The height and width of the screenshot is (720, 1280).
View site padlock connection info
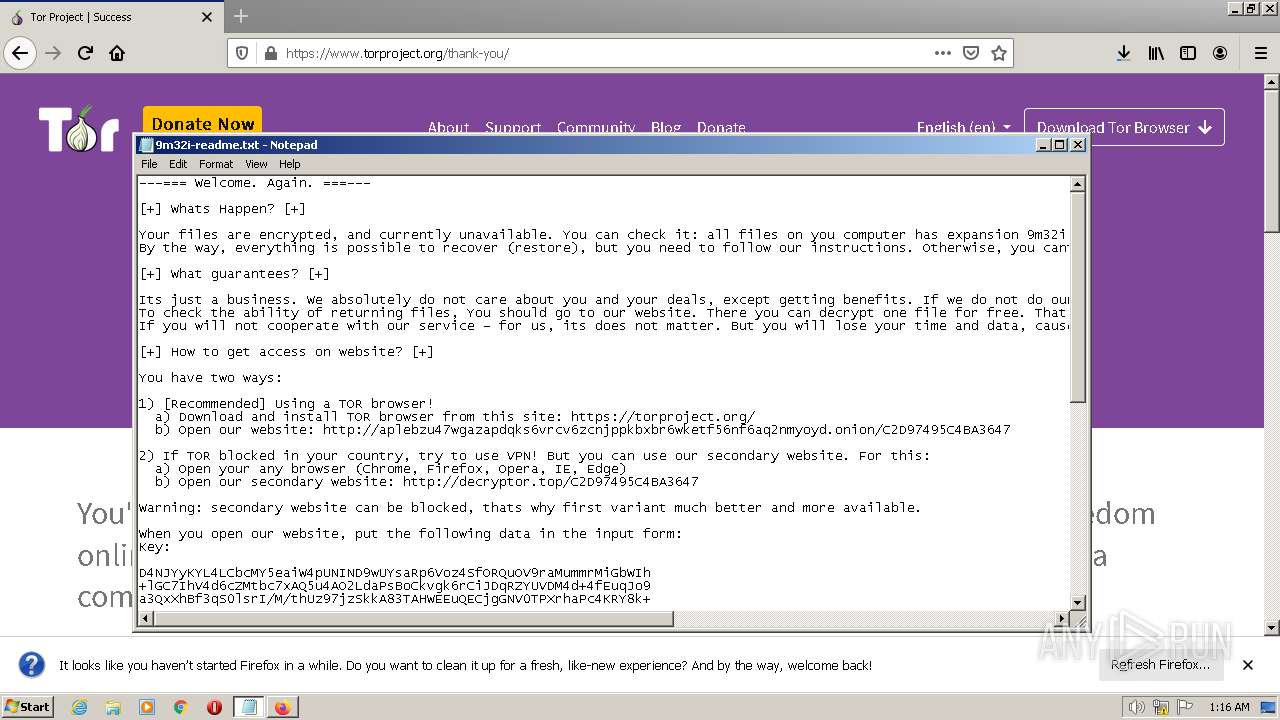click(269, 53)
